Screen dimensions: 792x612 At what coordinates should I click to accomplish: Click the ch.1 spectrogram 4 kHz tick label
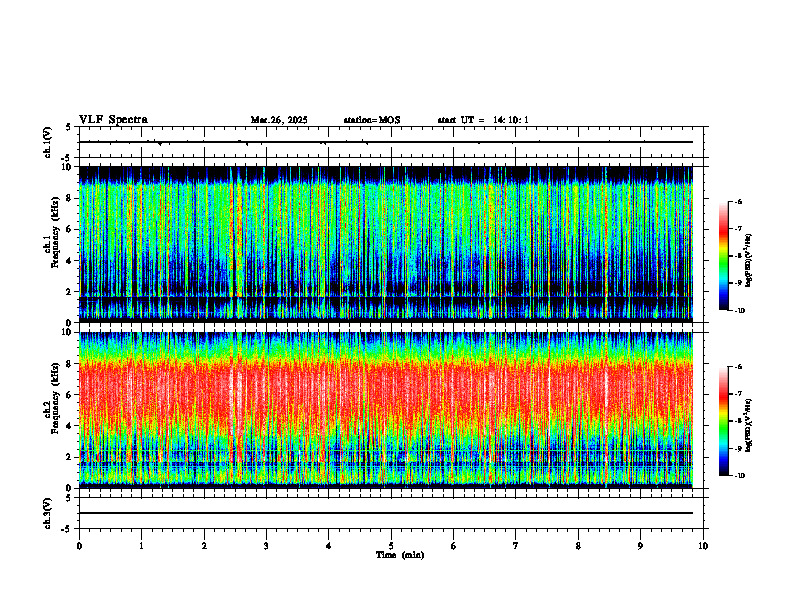70,261
